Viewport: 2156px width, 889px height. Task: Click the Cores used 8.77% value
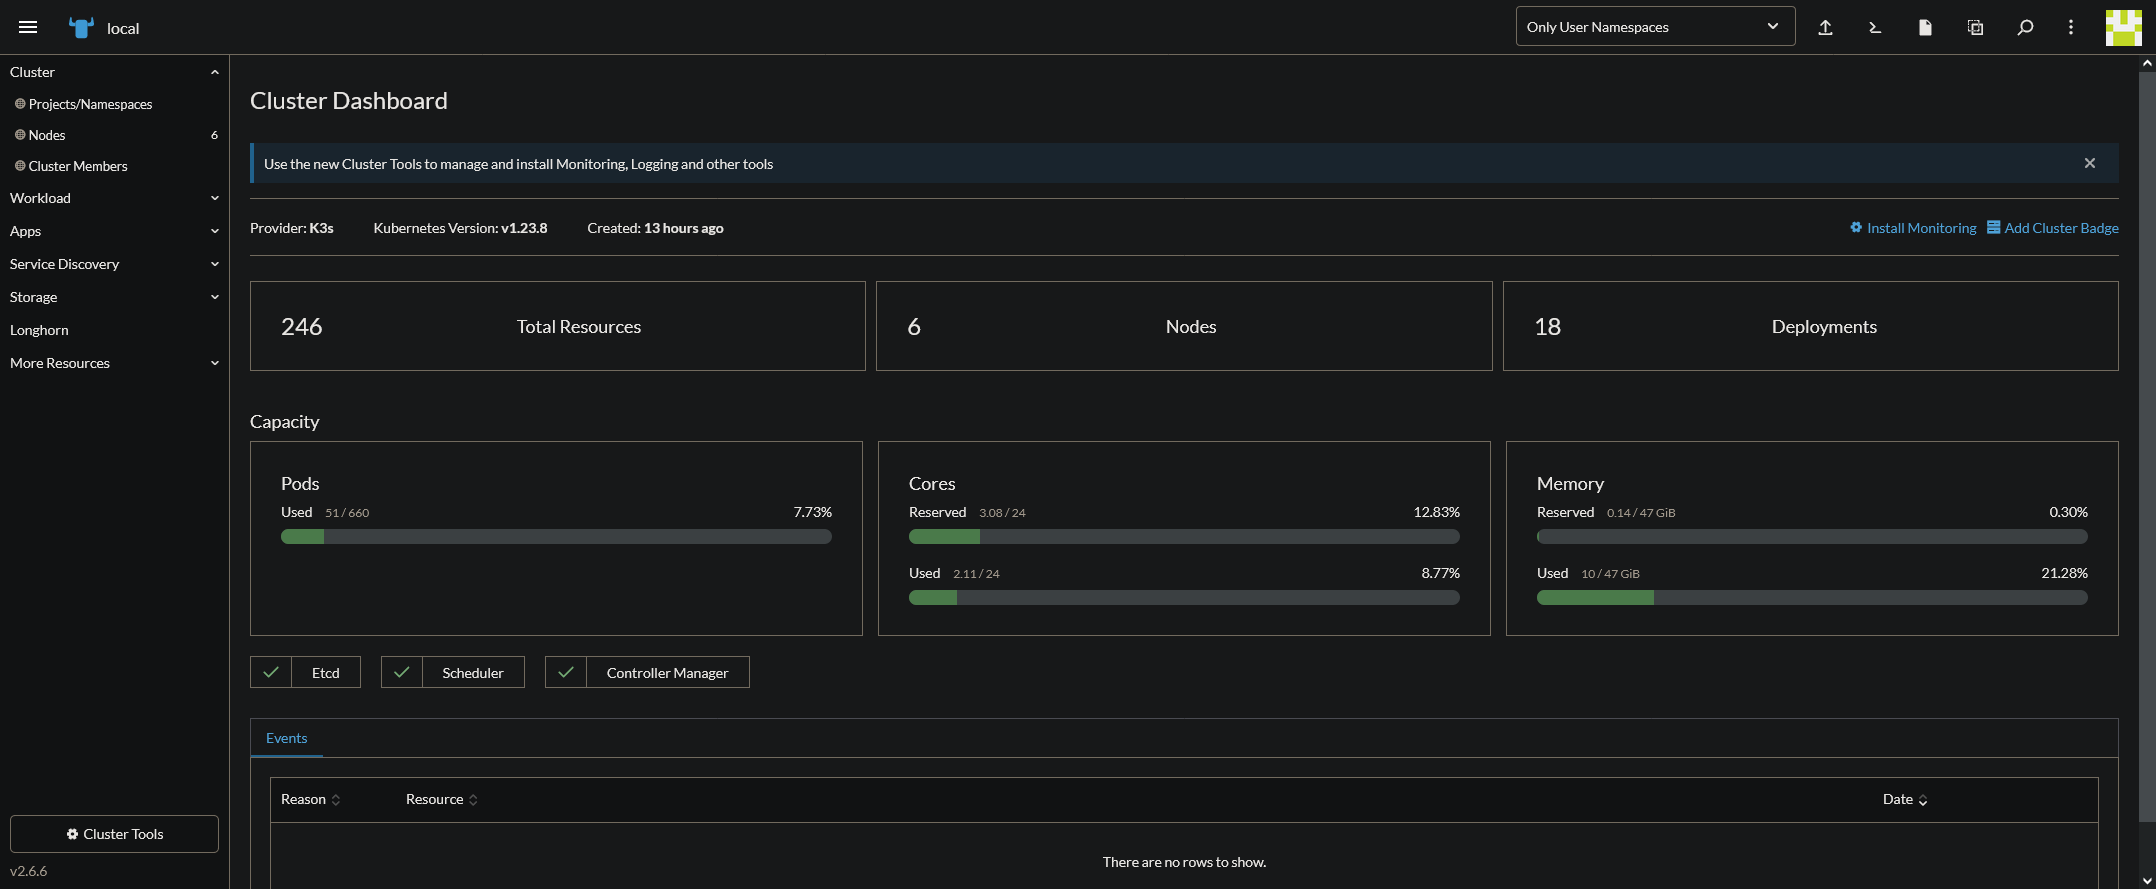coord(1440,573)
